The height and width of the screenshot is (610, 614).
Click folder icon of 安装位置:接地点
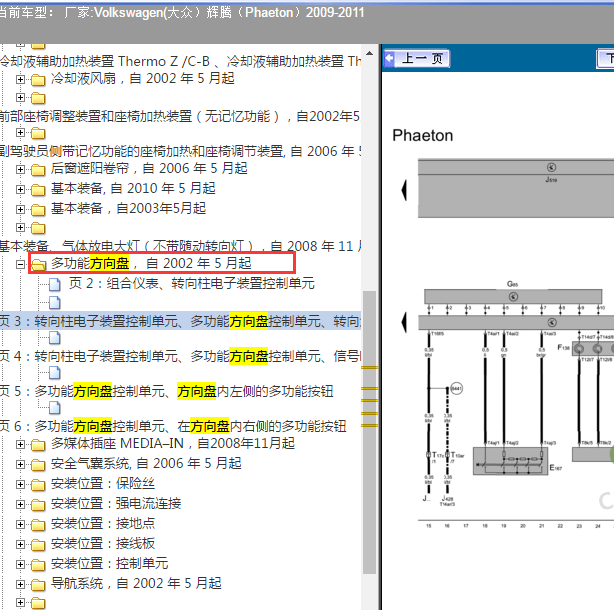(38, 525)
